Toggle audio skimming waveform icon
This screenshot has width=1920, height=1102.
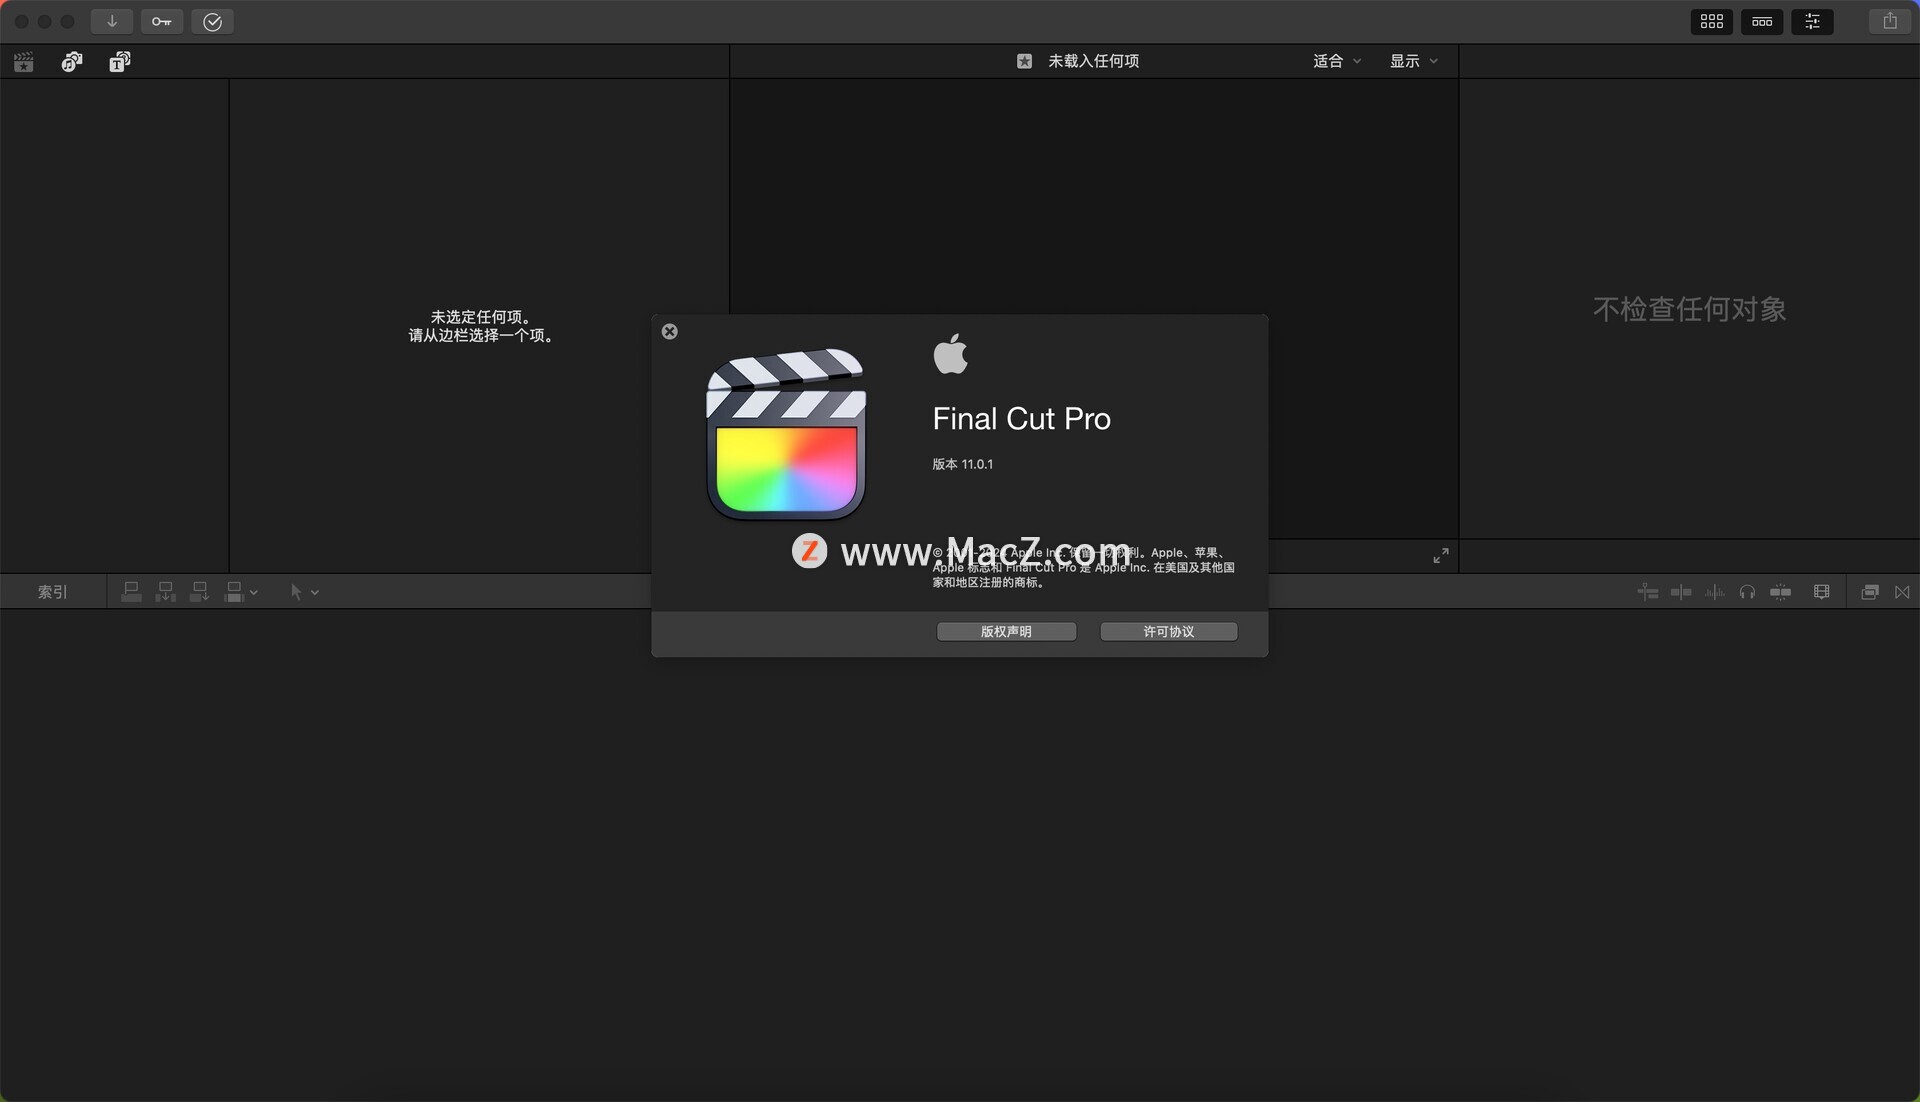[1714, 592]
